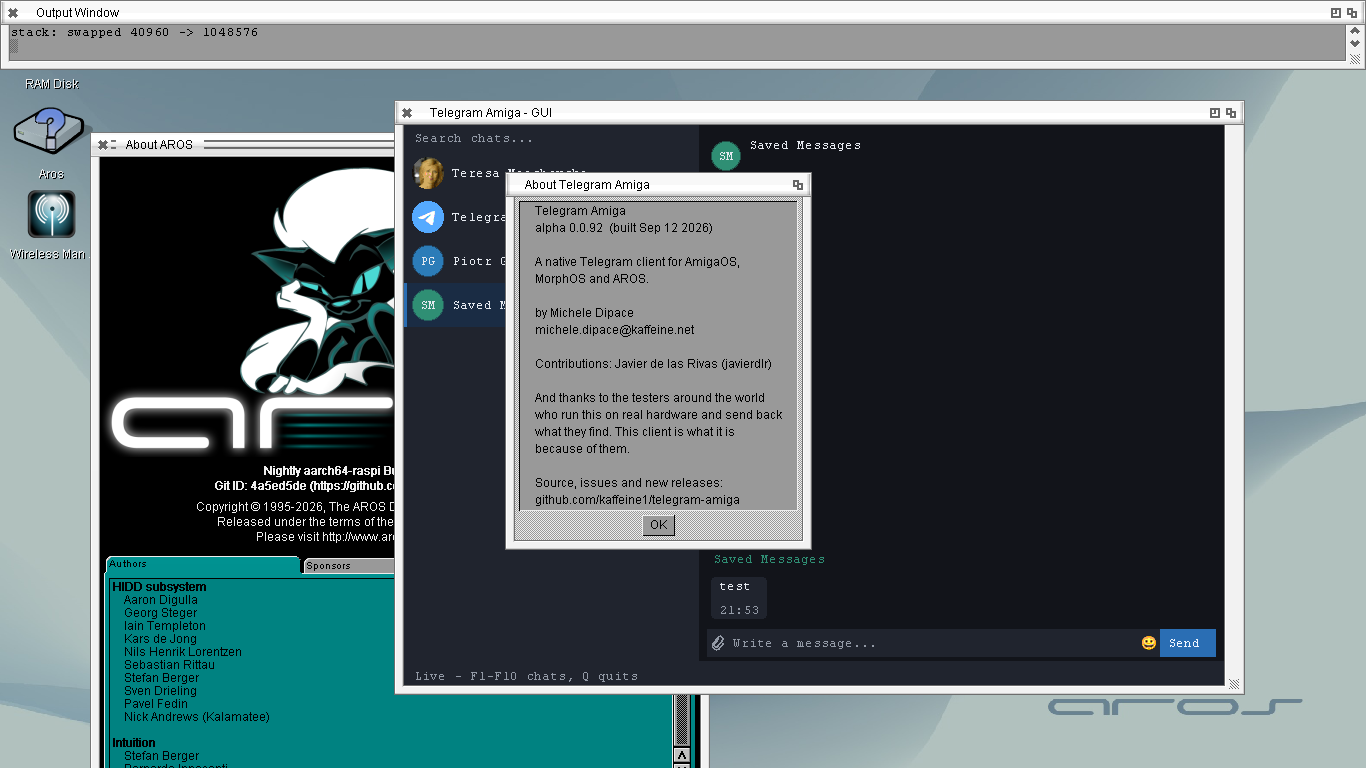
Task: Click the "Saved Messages" chat header title
Action: pyautogui.click(x=805, y=146)
